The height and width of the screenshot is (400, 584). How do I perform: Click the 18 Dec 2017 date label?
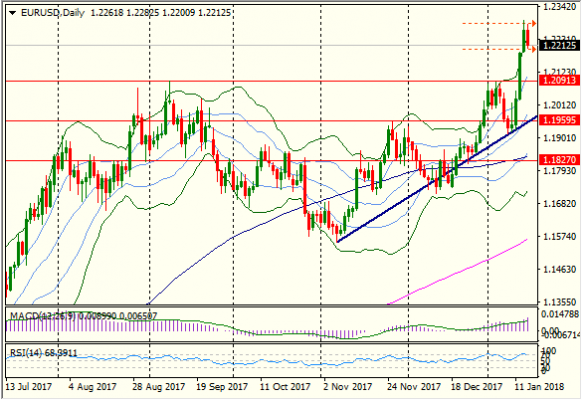click(x=476, y=387)
